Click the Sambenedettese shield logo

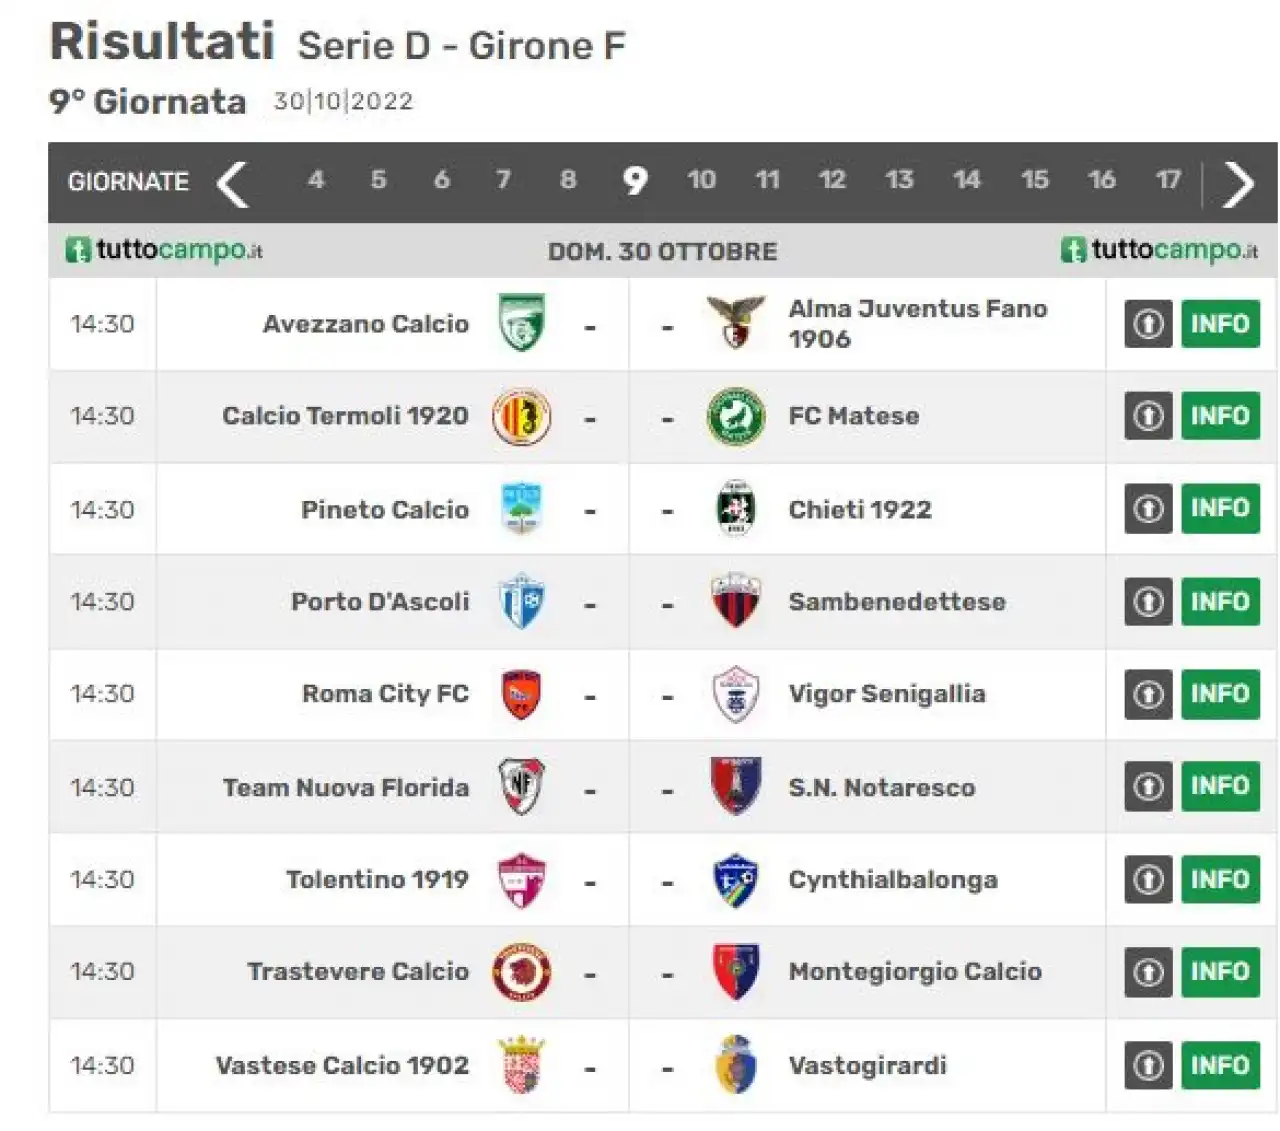click(x=735, y=601)
